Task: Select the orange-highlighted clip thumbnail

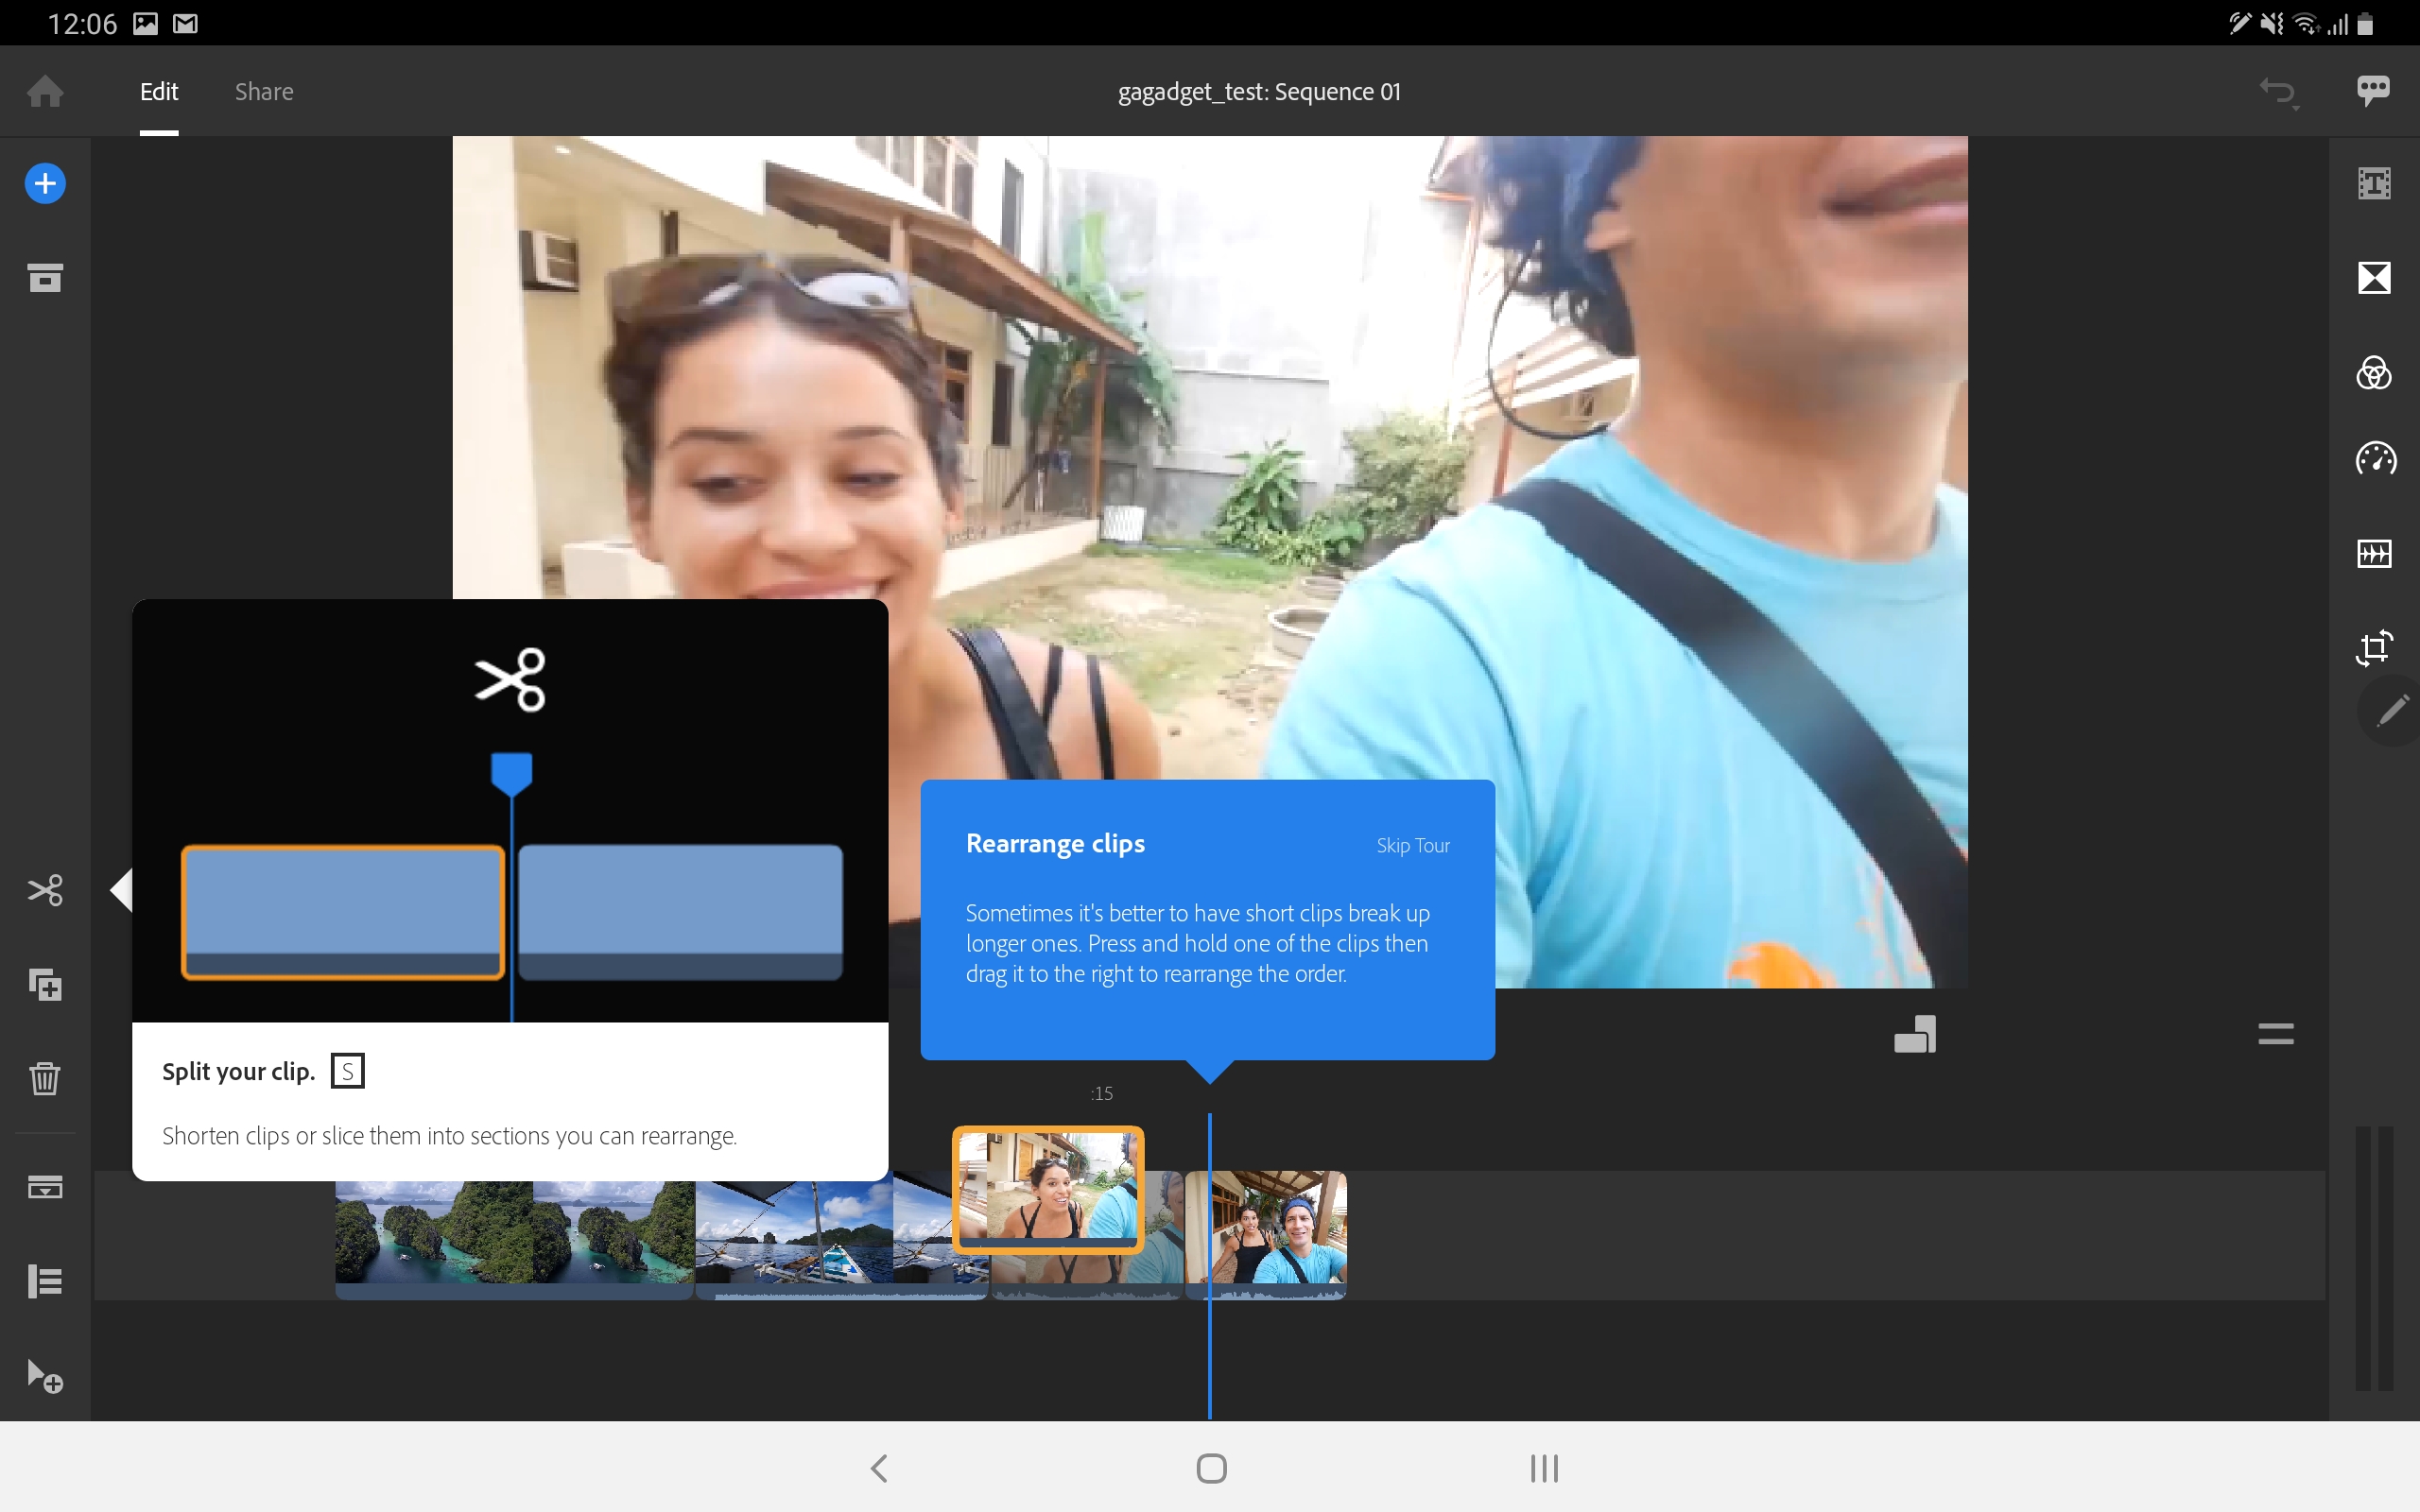Action: point(1048,1189)
